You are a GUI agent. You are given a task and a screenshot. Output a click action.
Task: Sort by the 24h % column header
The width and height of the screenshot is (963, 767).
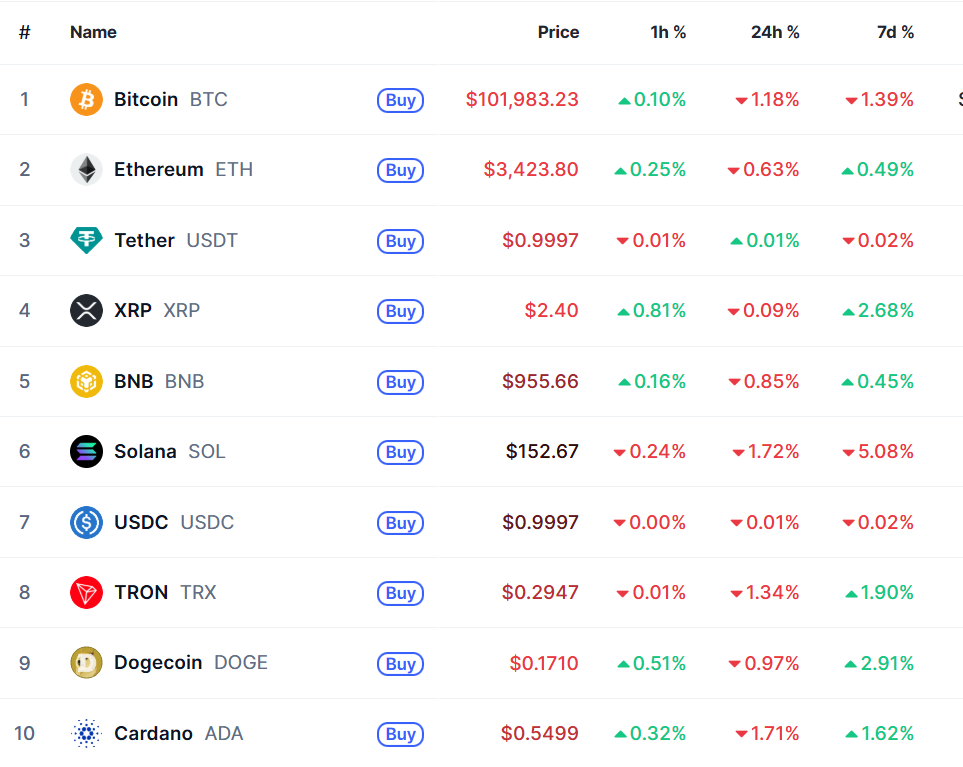click(775, 32)
